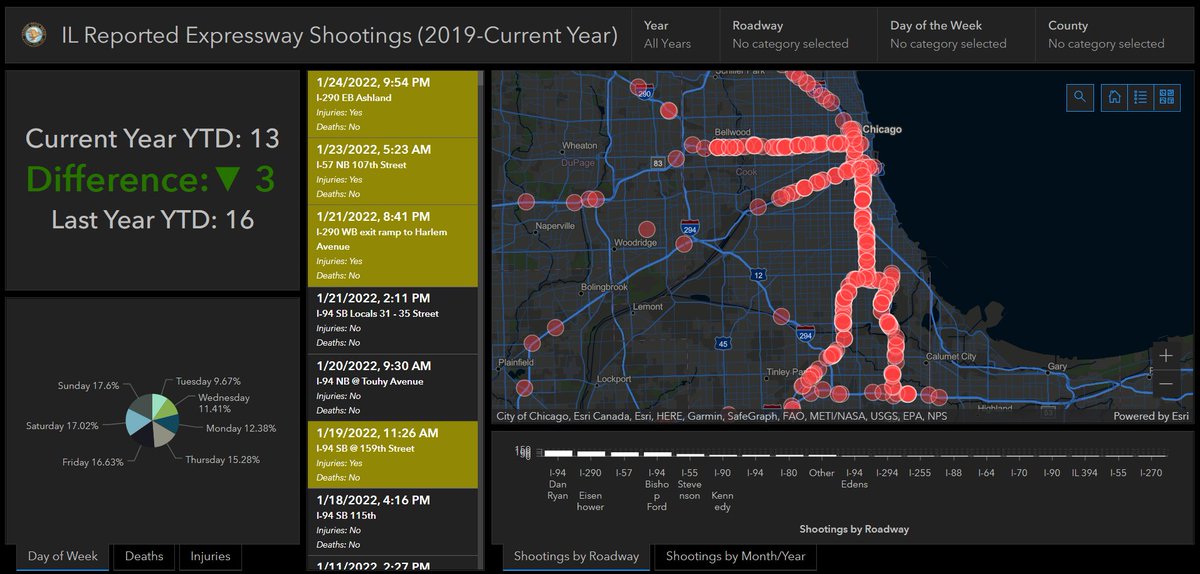Click the 'Chicago' city label on map

[883, 130]
